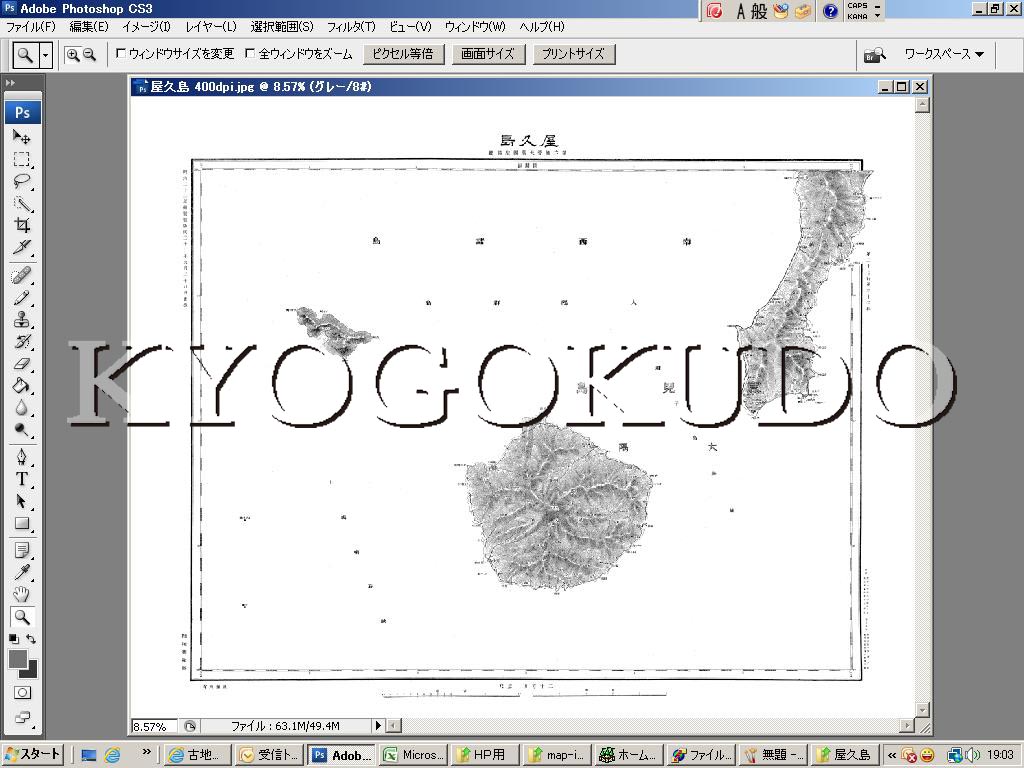Select the Eyedropper tool
The width and height of the screenshot is (1024, 768).
coord(22,572)
